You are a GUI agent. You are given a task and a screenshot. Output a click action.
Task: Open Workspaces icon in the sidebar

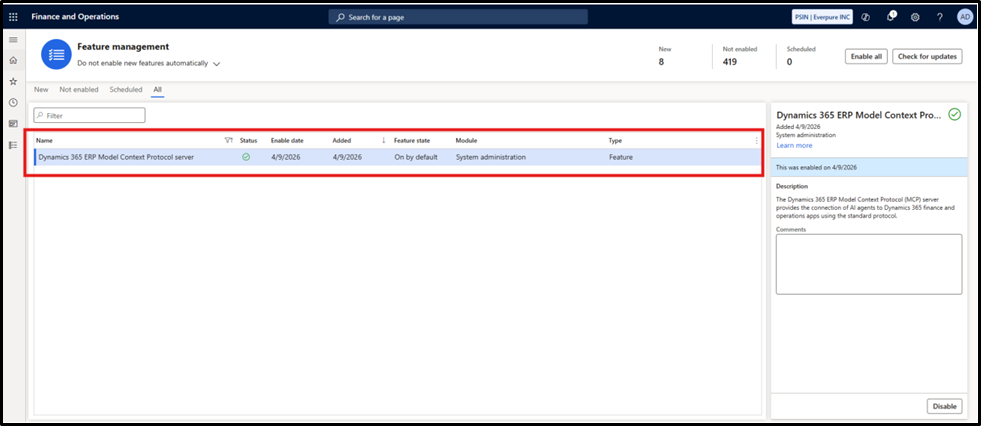(13, 123)
